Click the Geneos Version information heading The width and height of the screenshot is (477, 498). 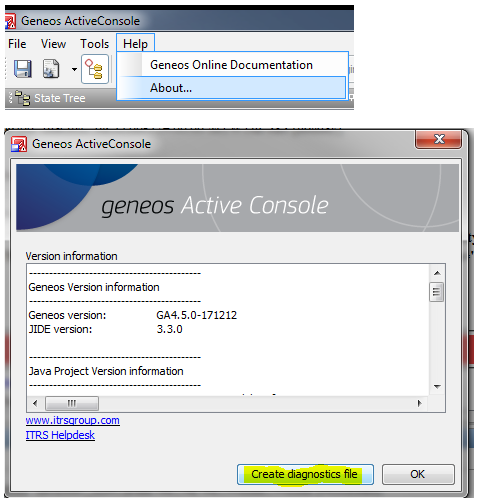coord(94,287)
